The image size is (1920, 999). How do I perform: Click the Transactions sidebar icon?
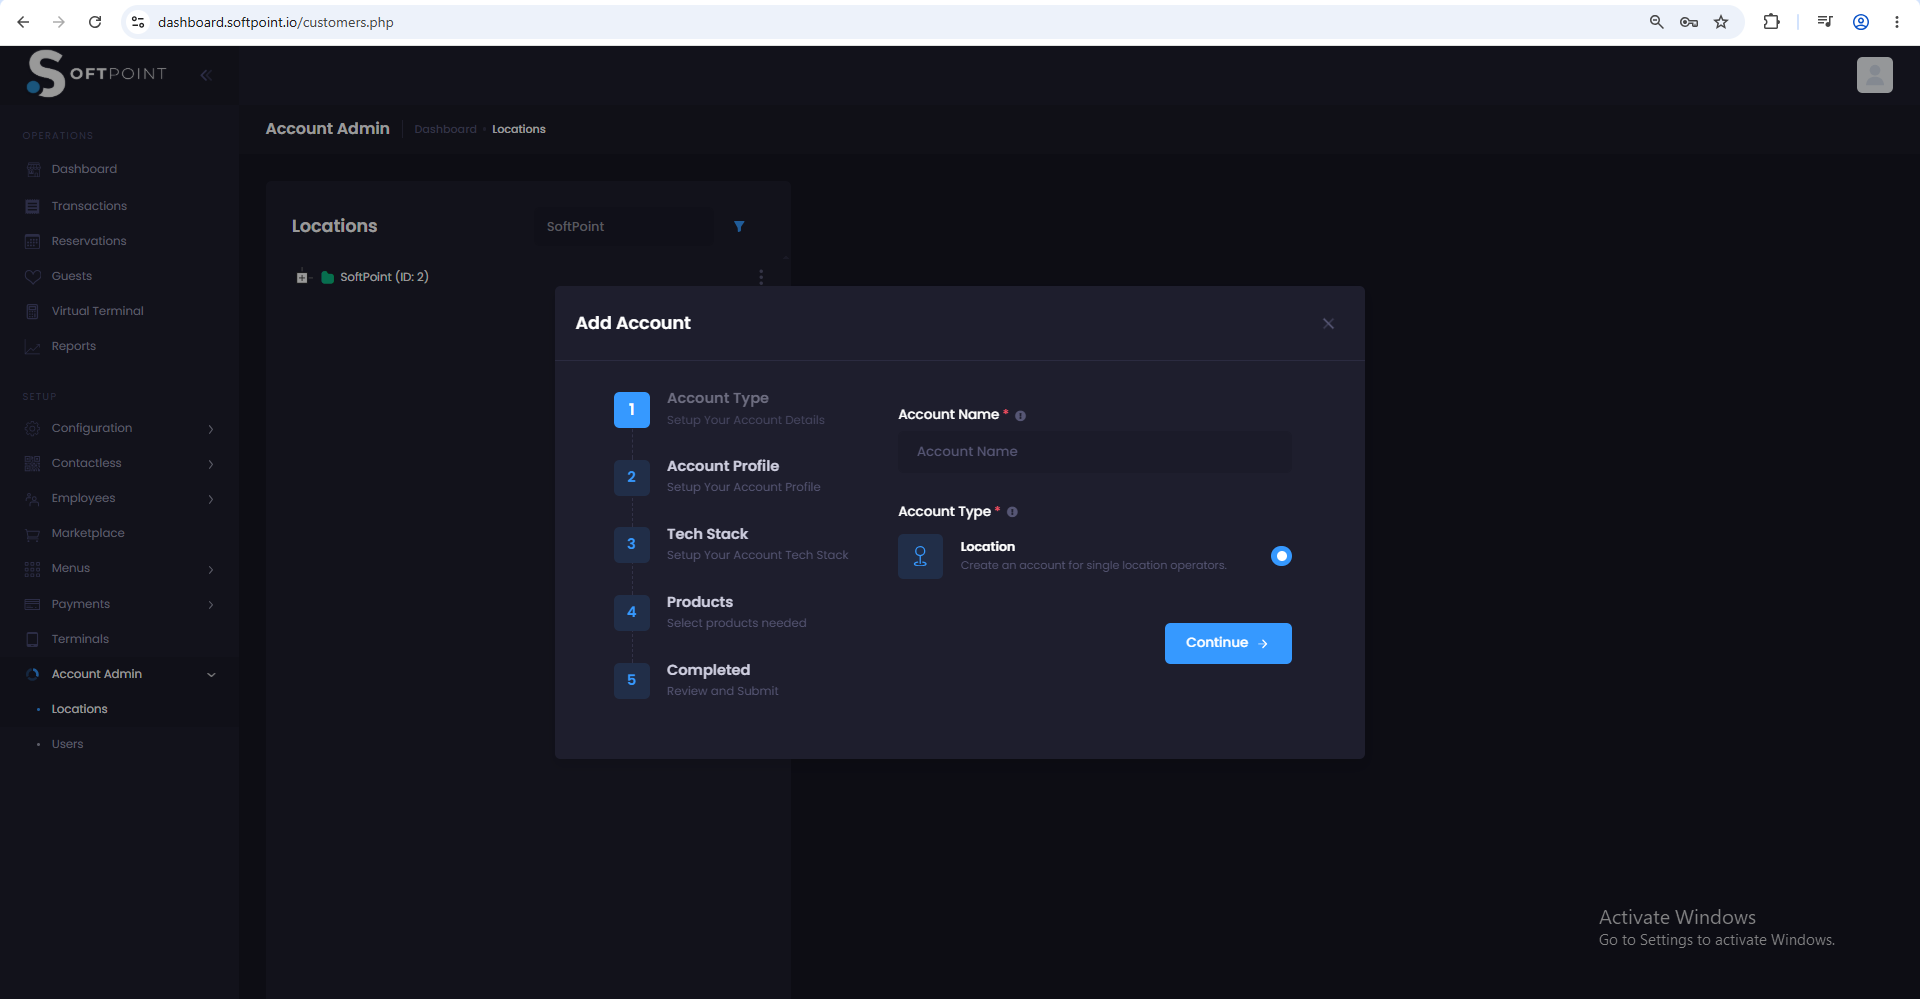(32, 206)
